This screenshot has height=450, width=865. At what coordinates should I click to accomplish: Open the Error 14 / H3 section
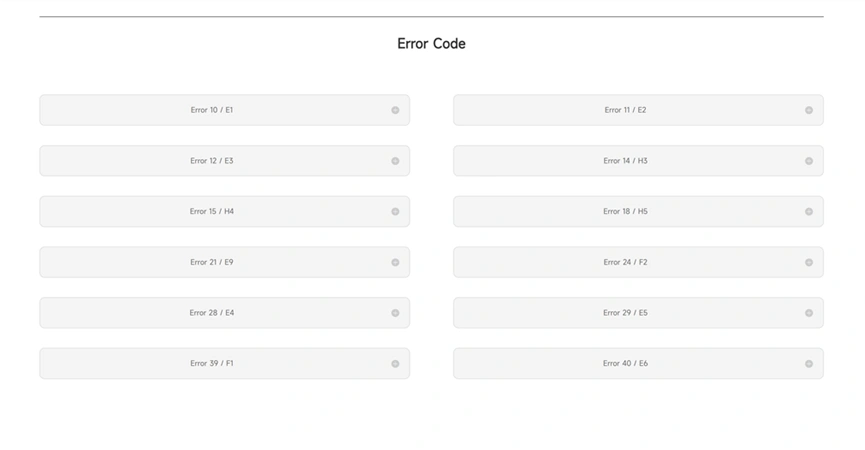(x=638, y=161)
